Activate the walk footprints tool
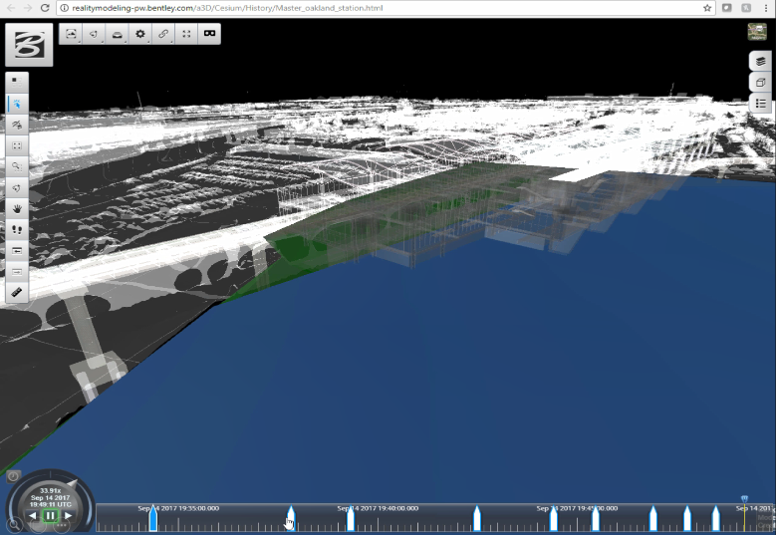Screen dimensions: 776x535 pyautogui.click(x=17, y=229)
